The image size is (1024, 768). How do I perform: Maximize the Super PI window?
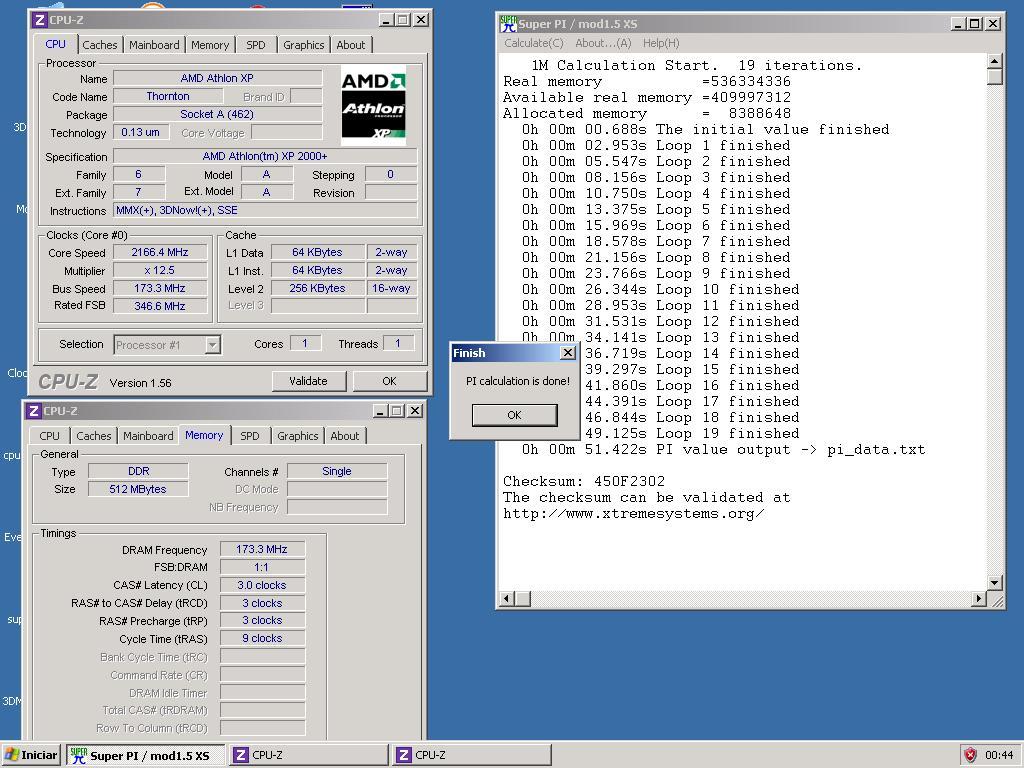pos(974,24)
